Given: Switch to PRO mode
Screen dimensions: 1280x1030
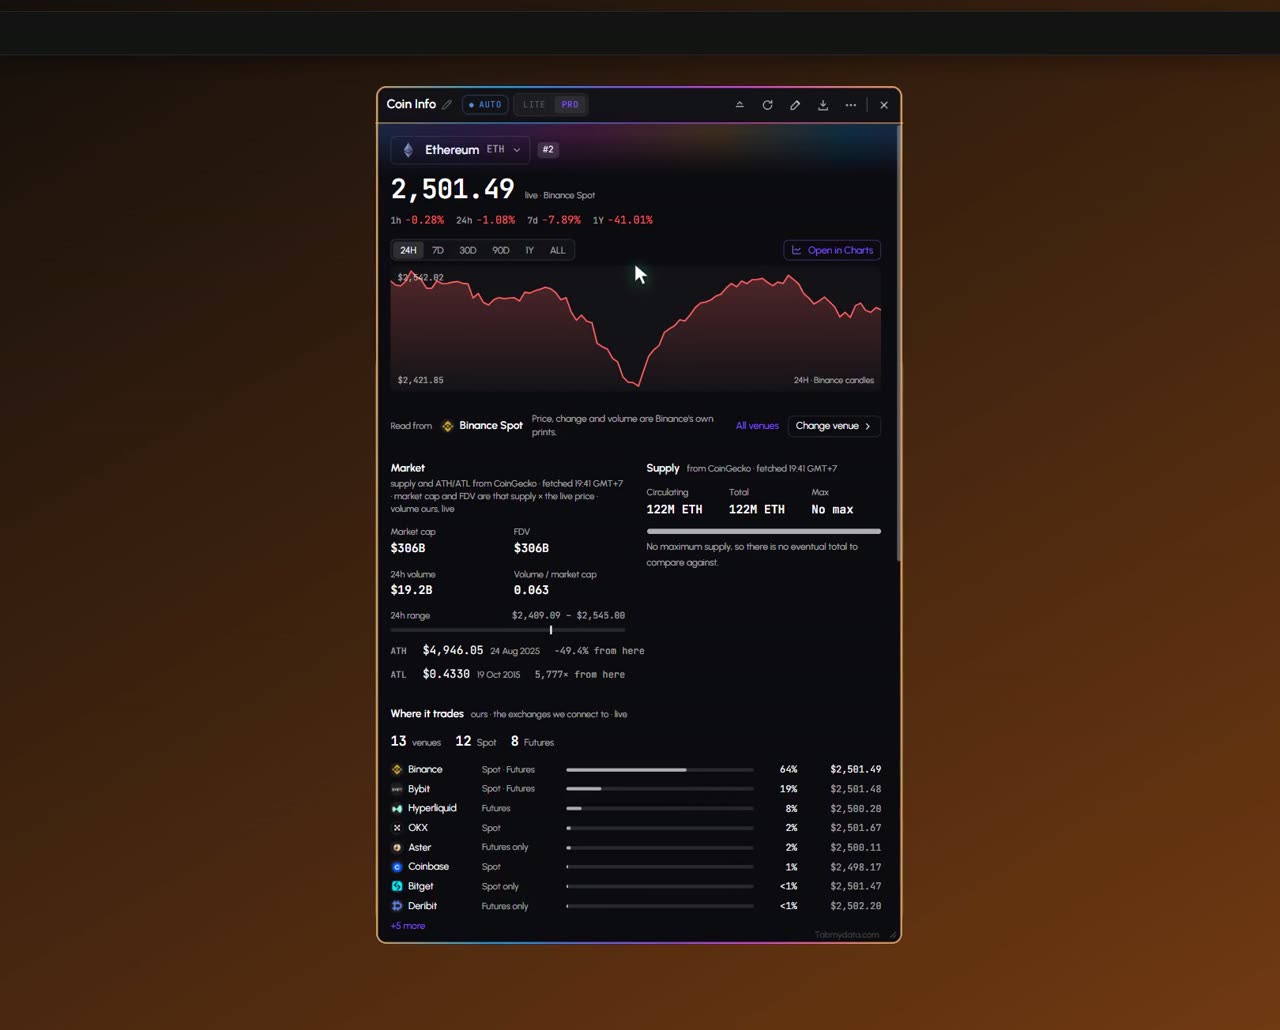Looking at the screenshot, I should tap(570, 105).
